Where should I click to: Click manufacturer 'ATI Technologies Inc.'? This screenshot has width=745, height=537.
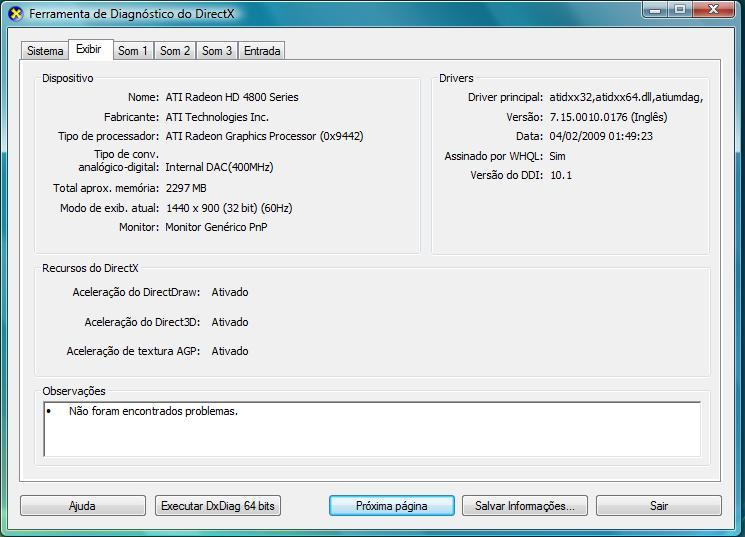[217, 117]
